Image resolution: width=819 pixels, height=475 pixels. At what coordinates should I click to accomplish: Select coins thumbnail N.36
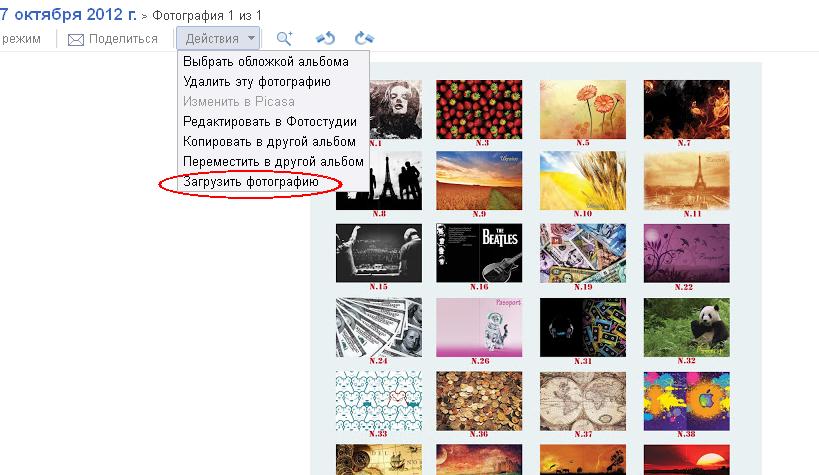click(x=479, y=401)
